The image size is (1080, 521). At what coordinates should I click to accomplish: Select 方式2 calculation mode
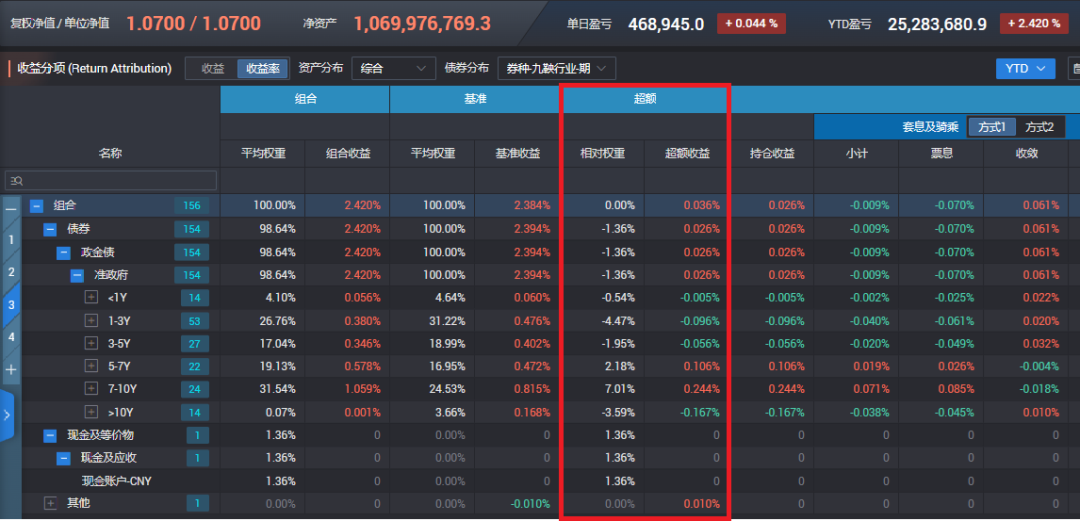click(1039, 127)
